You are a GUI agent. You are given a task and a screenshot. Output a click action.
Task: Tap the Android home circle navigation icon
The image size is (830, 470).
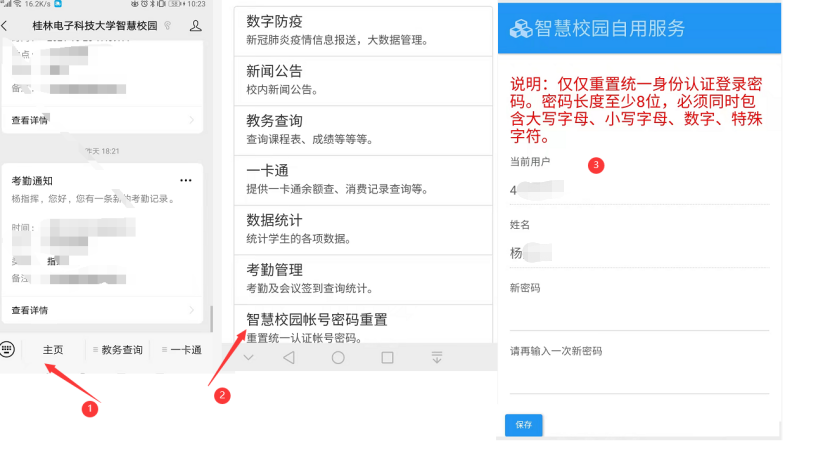pos(338,357)
